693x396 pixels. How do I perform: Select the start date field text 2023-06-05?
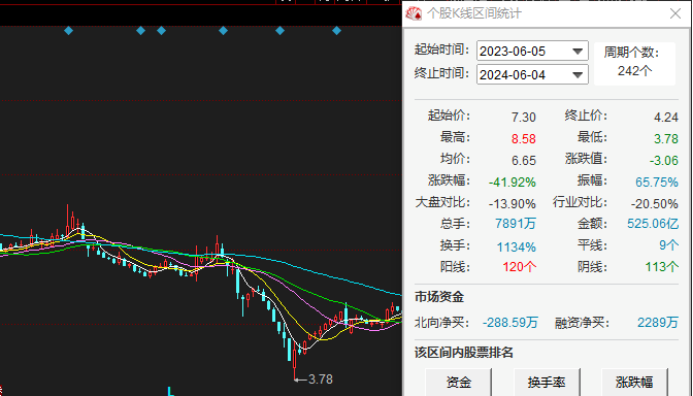[x=513, y=51]
